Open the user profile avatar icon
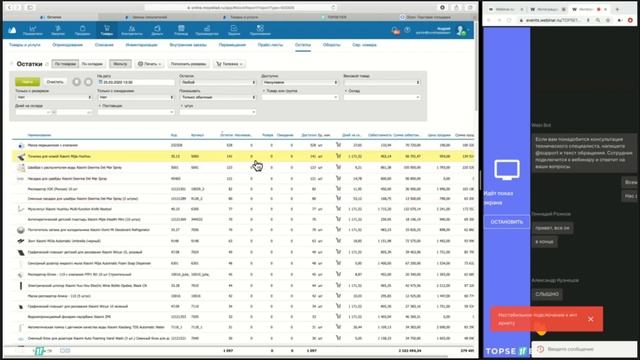The image size is (640, 360). pyautogui.click(x=461, y=31)
